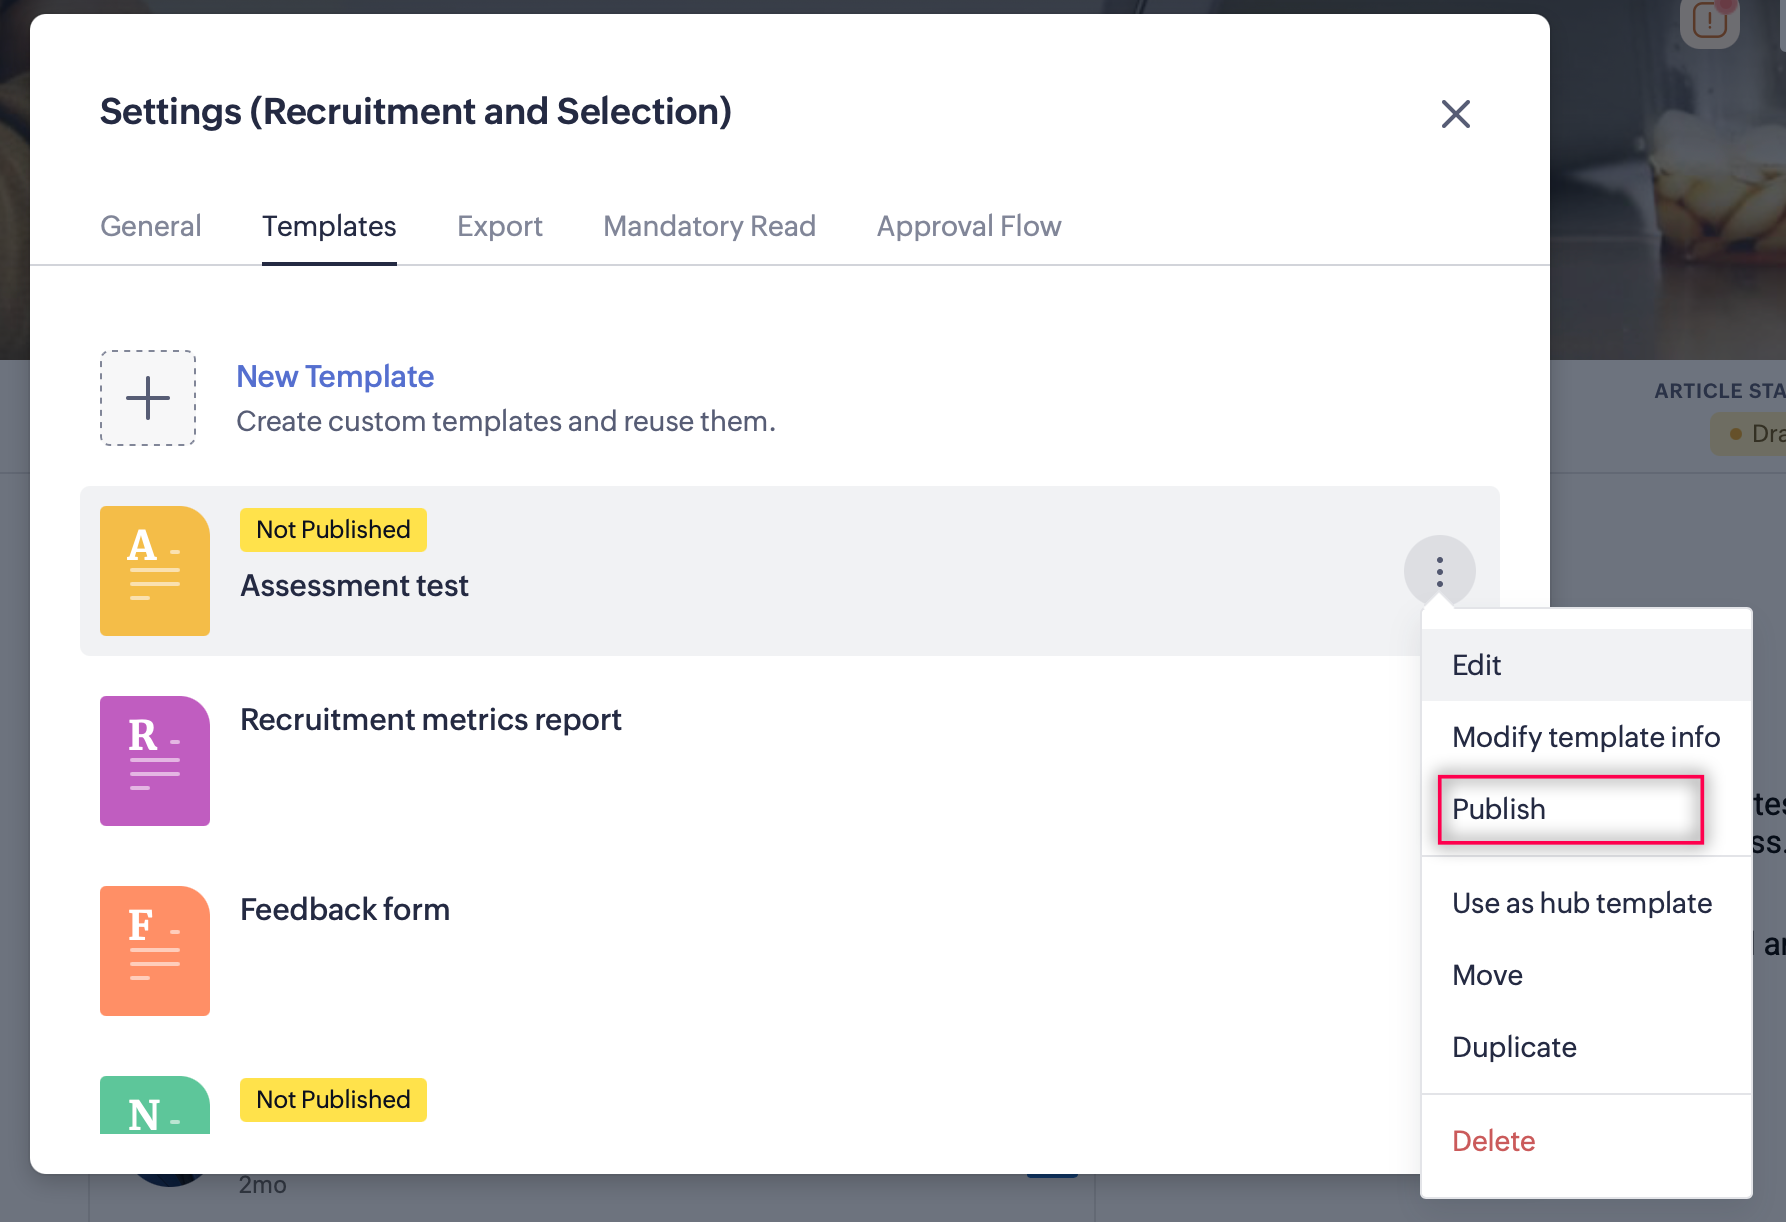Open the three-dot menu for Assessment test

click(1440, 572)
